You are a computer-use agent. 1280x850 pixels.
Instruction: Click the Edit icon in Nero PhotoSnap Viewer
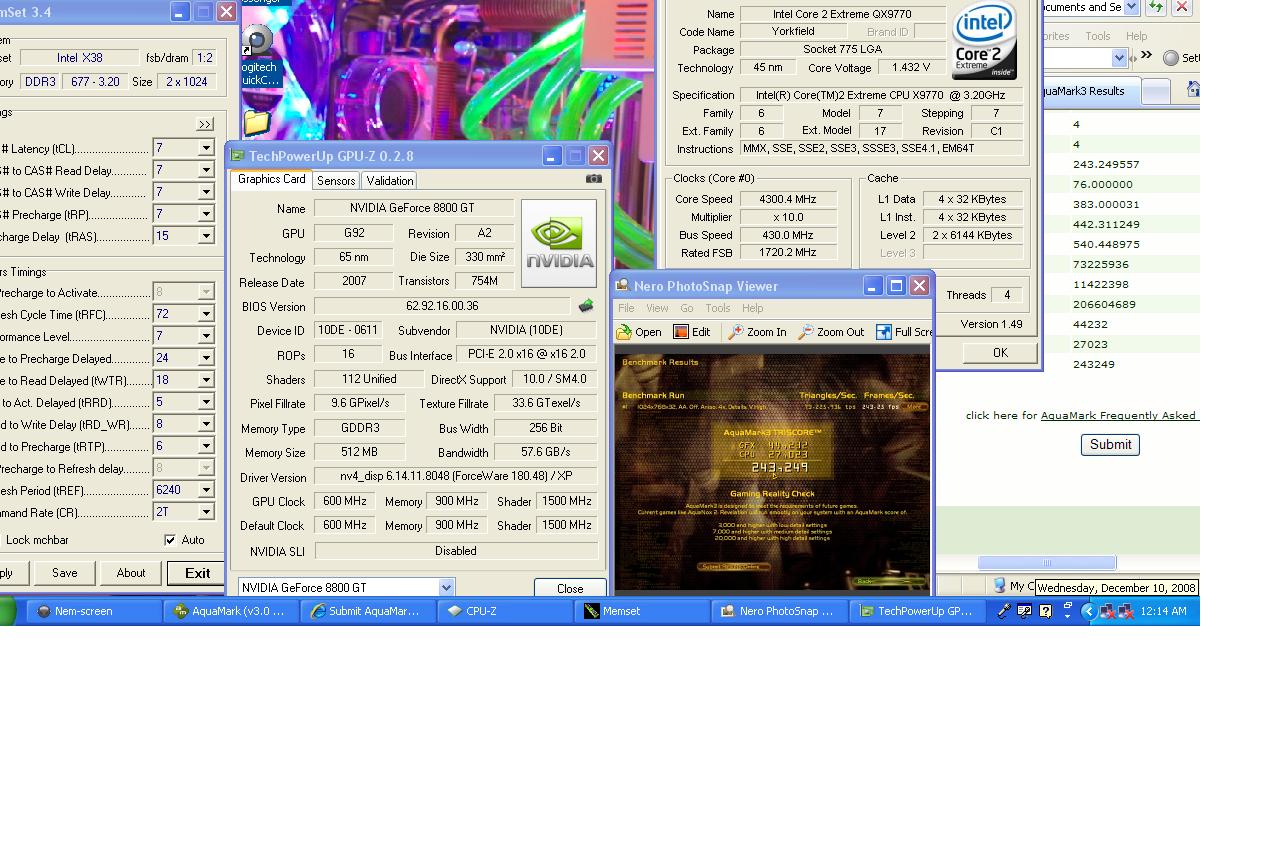coord(681,332)
